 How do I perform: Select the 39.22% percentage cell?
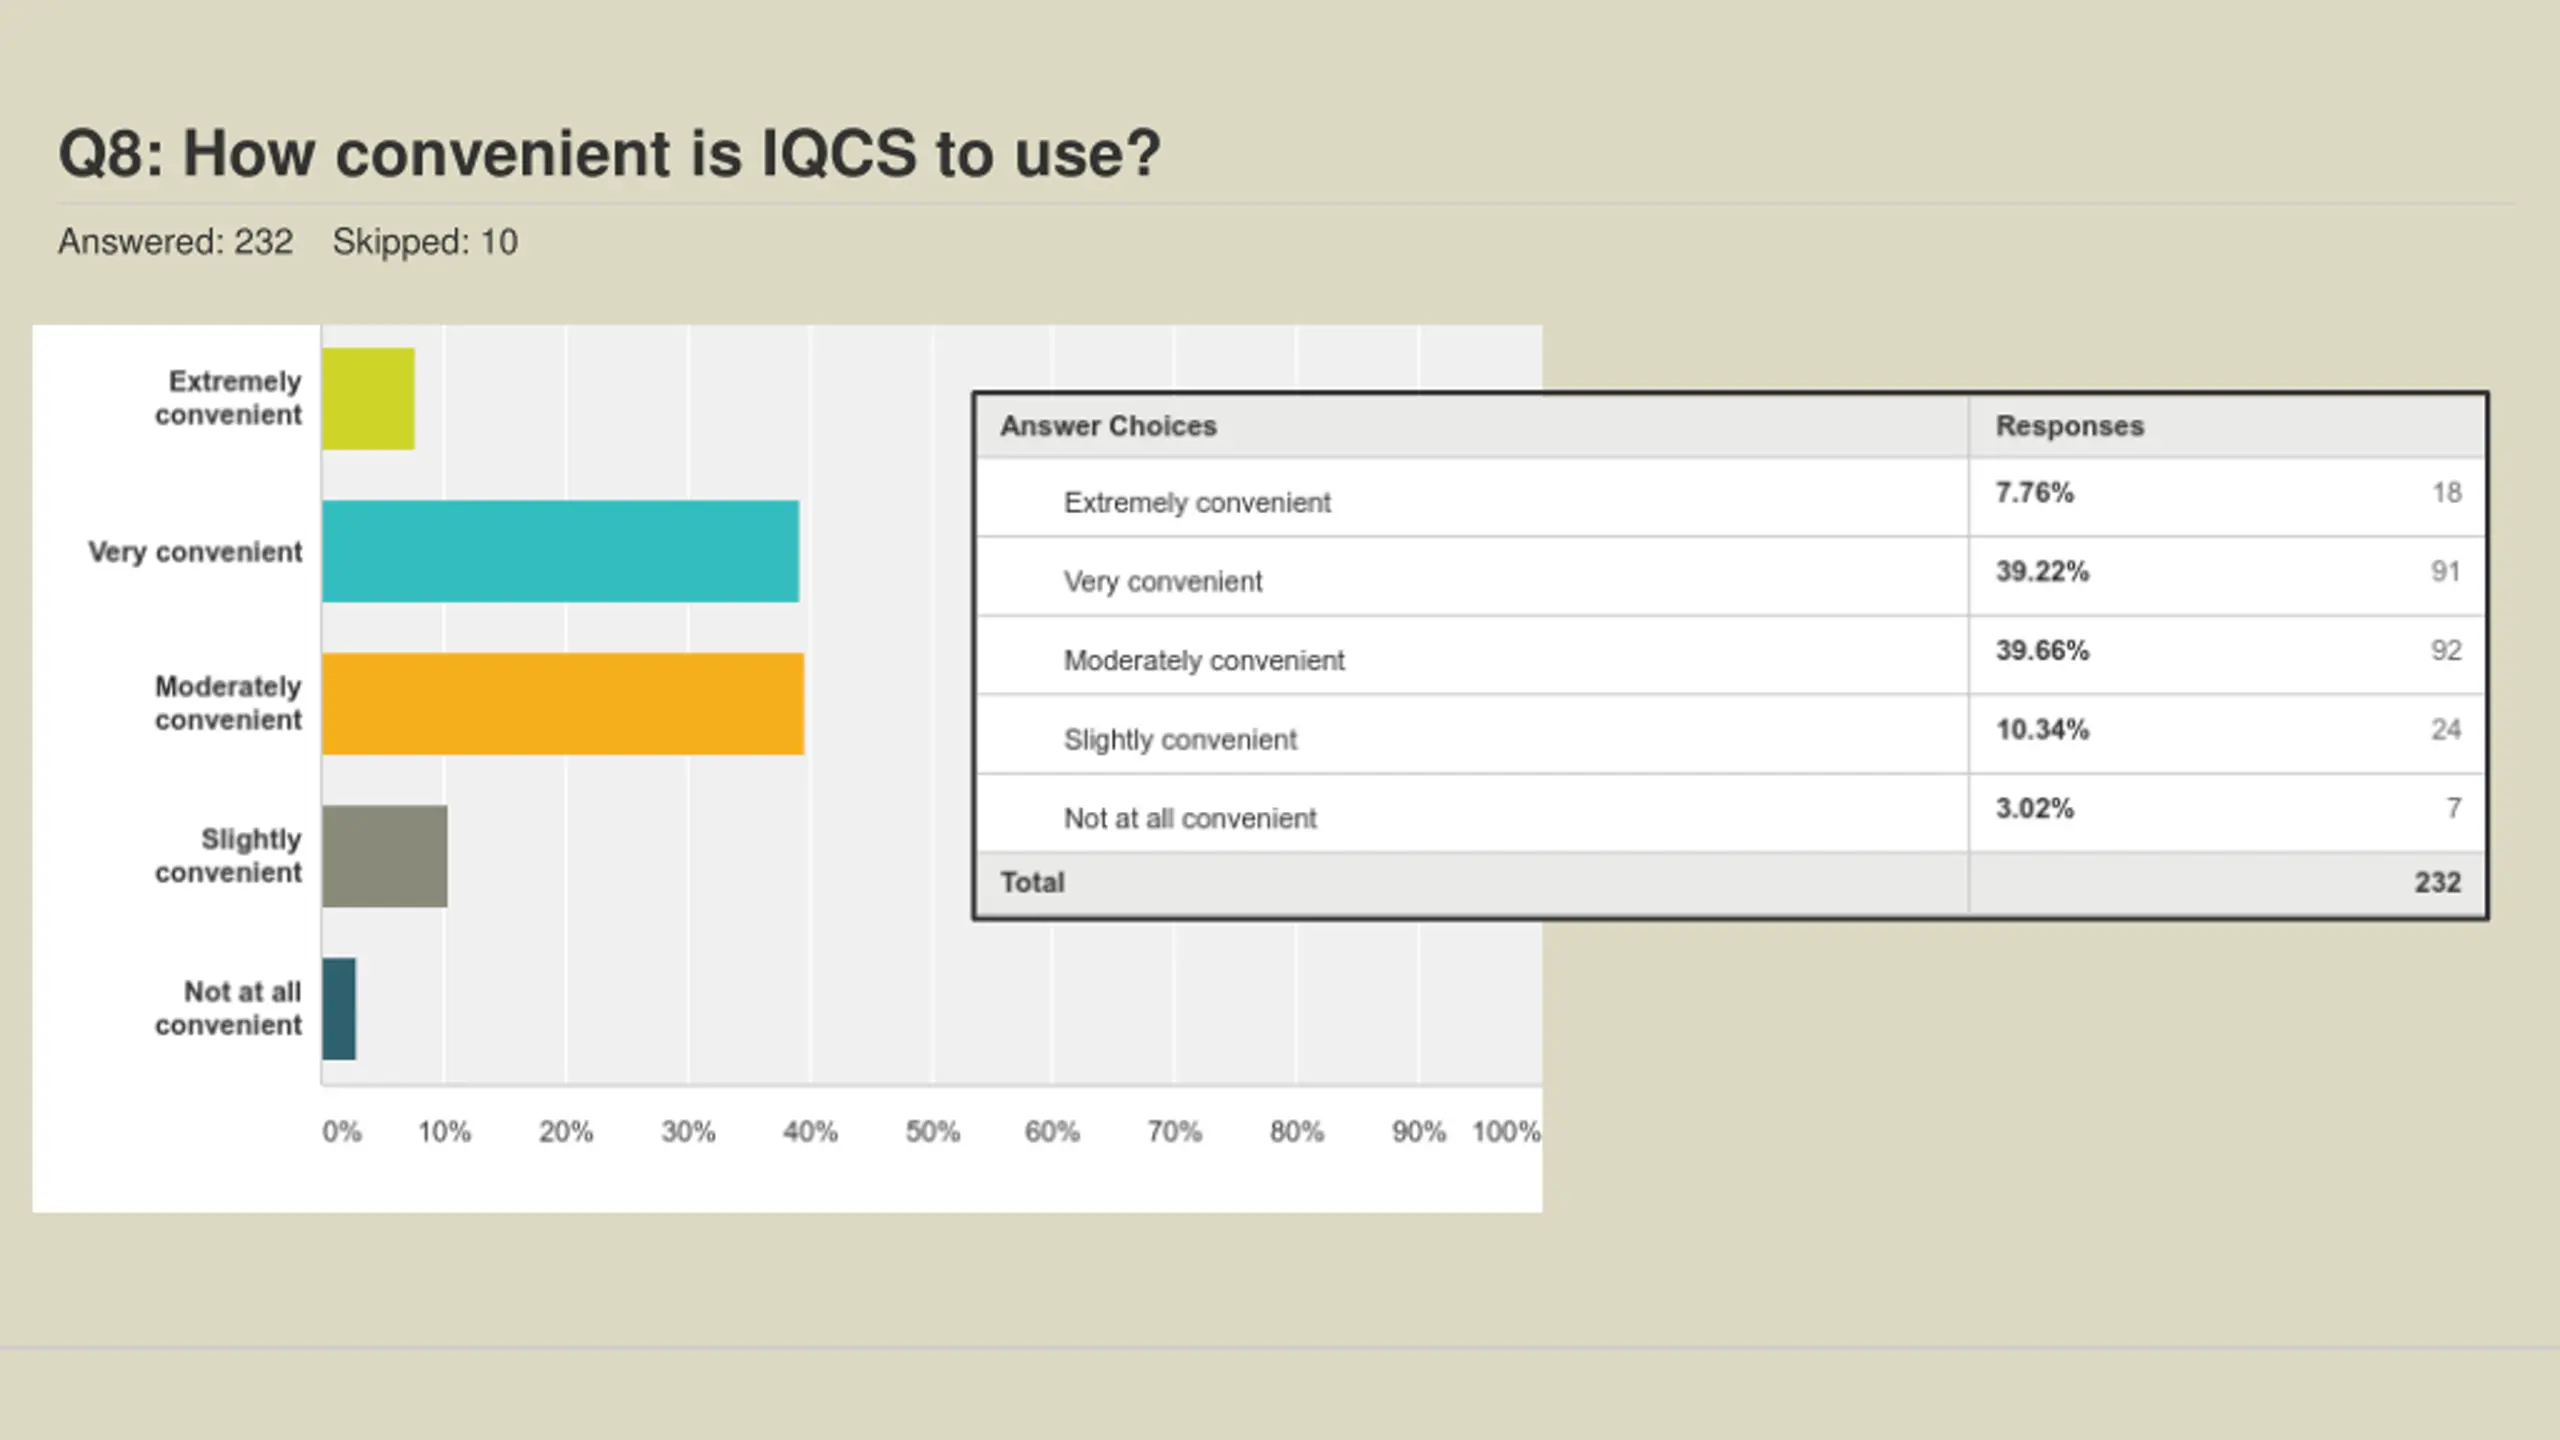point(2042,571)
